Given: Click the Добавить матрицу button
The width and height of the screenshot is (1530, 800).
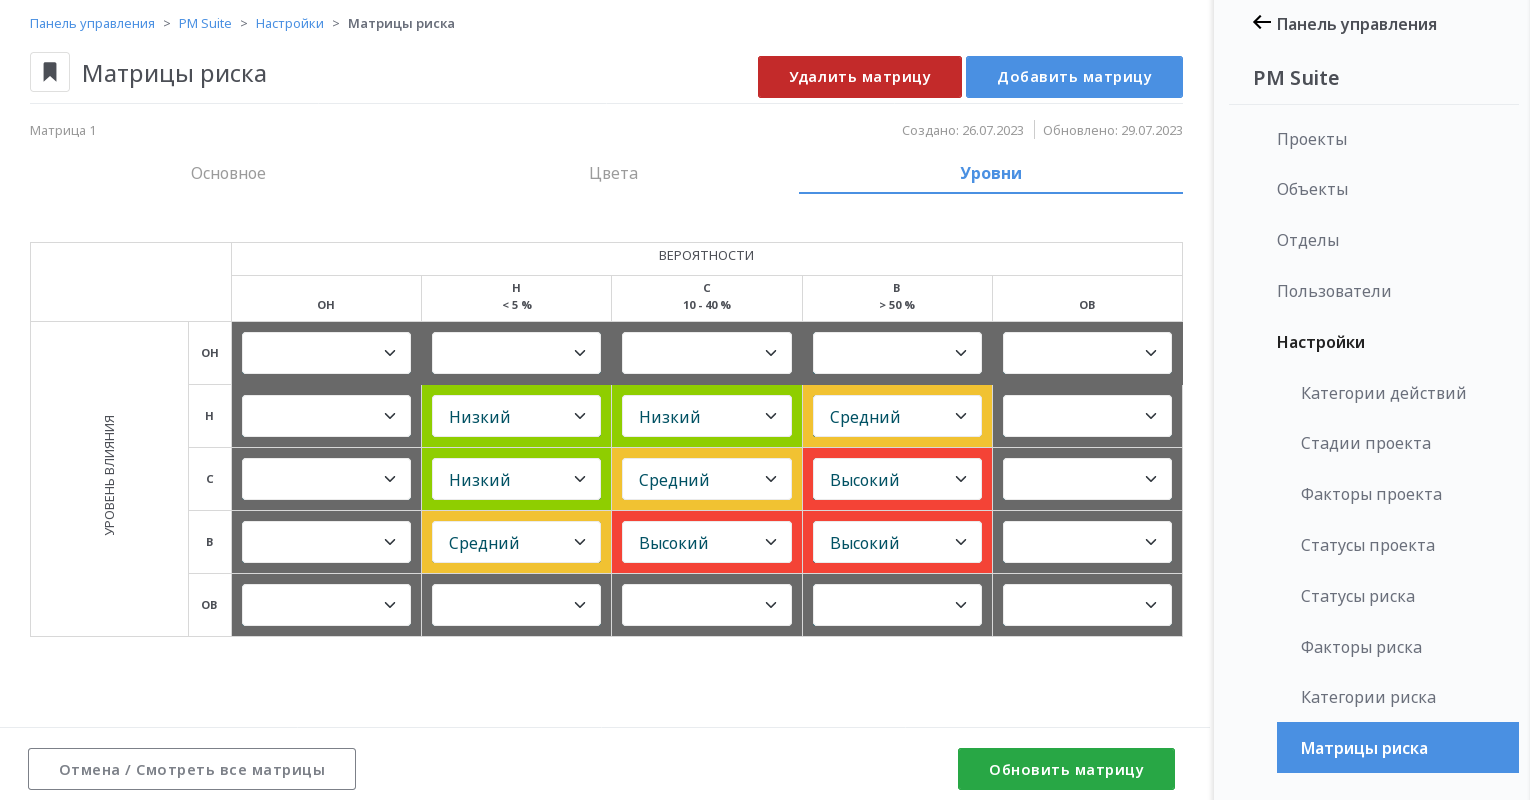Looking at the screenshot, I should (x=1074, y=77).
